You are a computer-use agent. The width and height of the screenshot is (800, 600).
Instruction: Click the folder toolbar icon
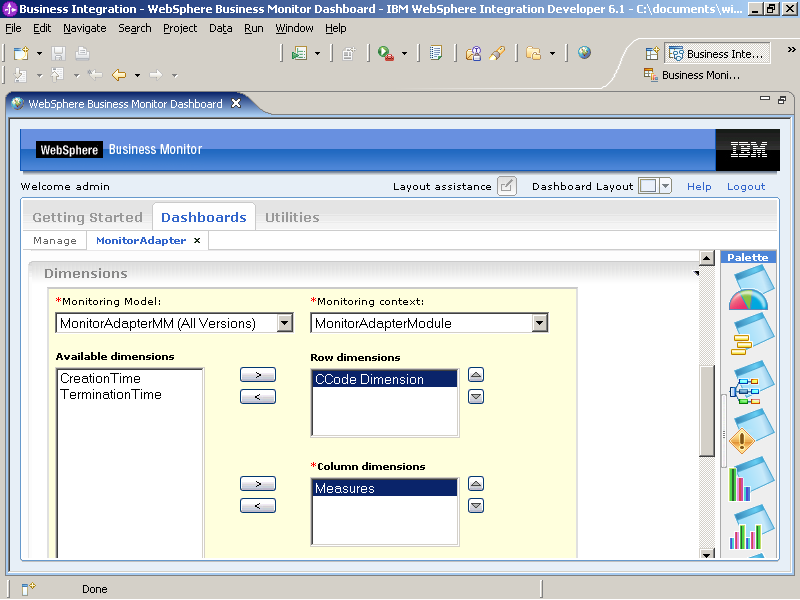[534, 53]
